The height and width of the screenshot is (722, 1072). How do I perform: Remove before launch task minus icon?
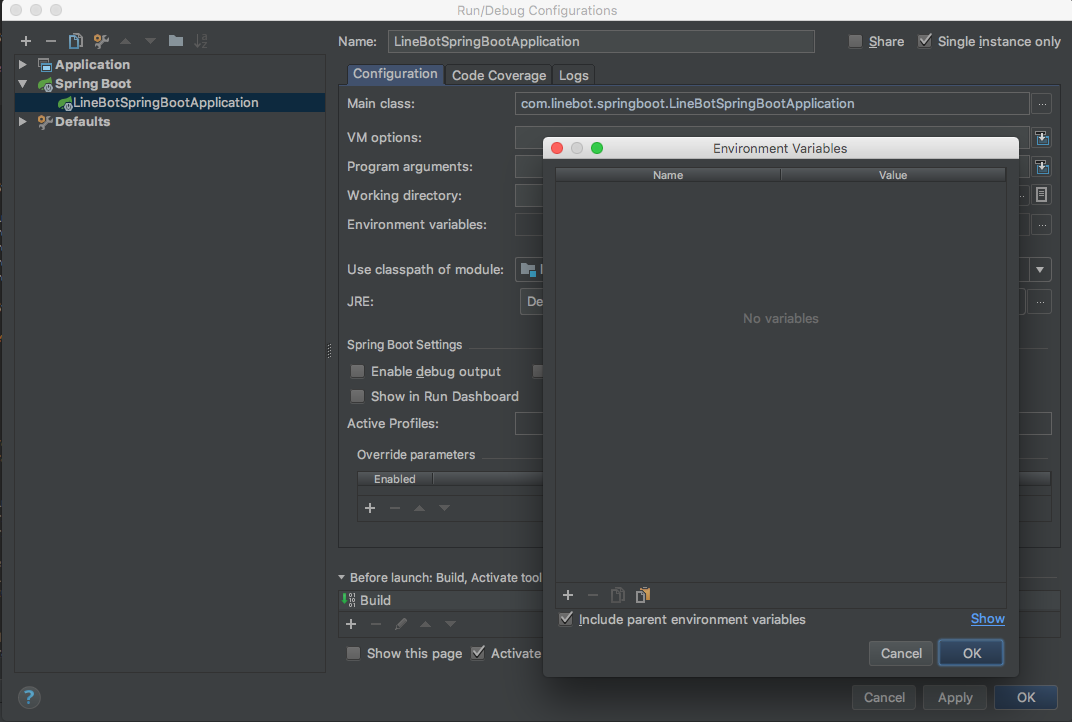click(375, 624)
